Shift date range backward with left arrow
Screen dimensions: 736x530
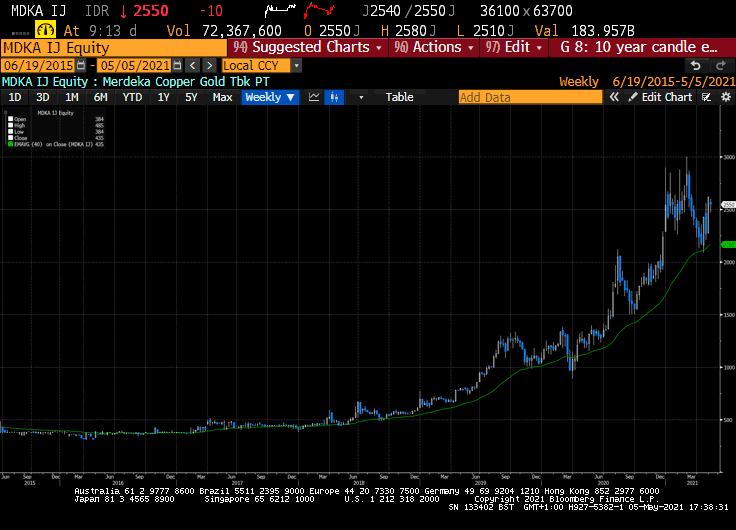coord(192,65)
